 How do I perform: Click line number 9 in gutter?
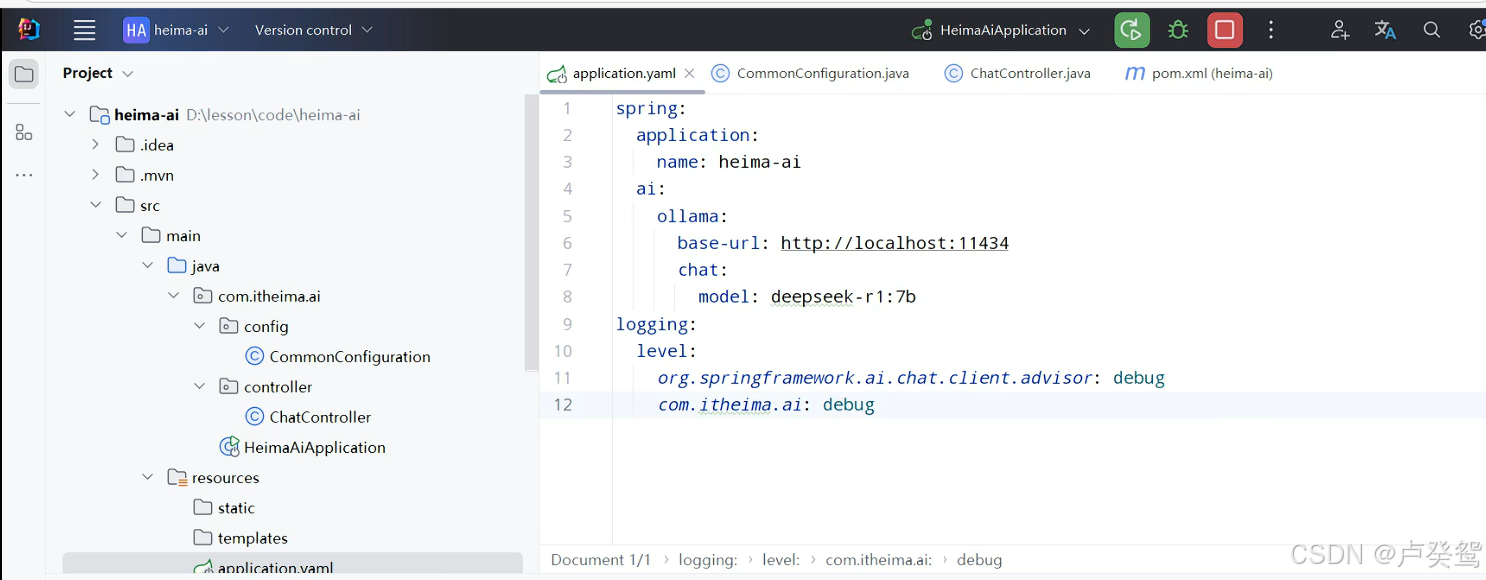[567, 324]
